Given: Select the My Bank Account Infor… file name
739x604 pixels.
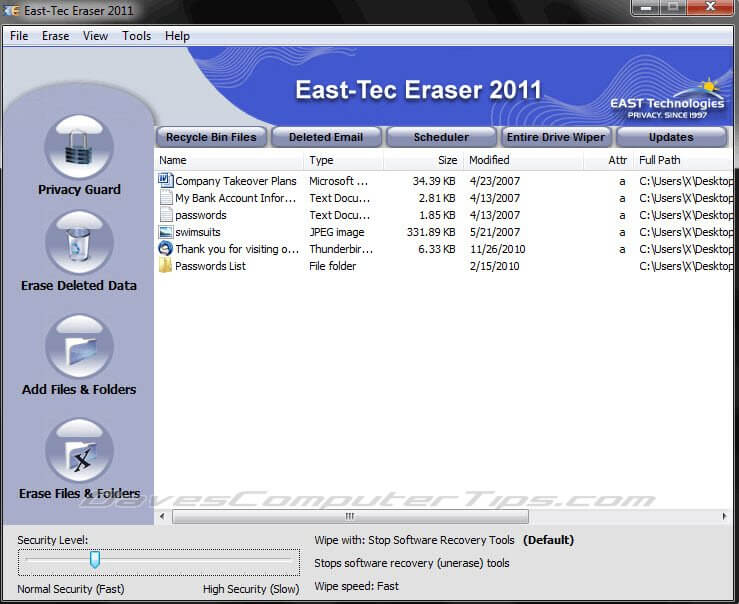Looking at the screenshot, I should [235, 198].
